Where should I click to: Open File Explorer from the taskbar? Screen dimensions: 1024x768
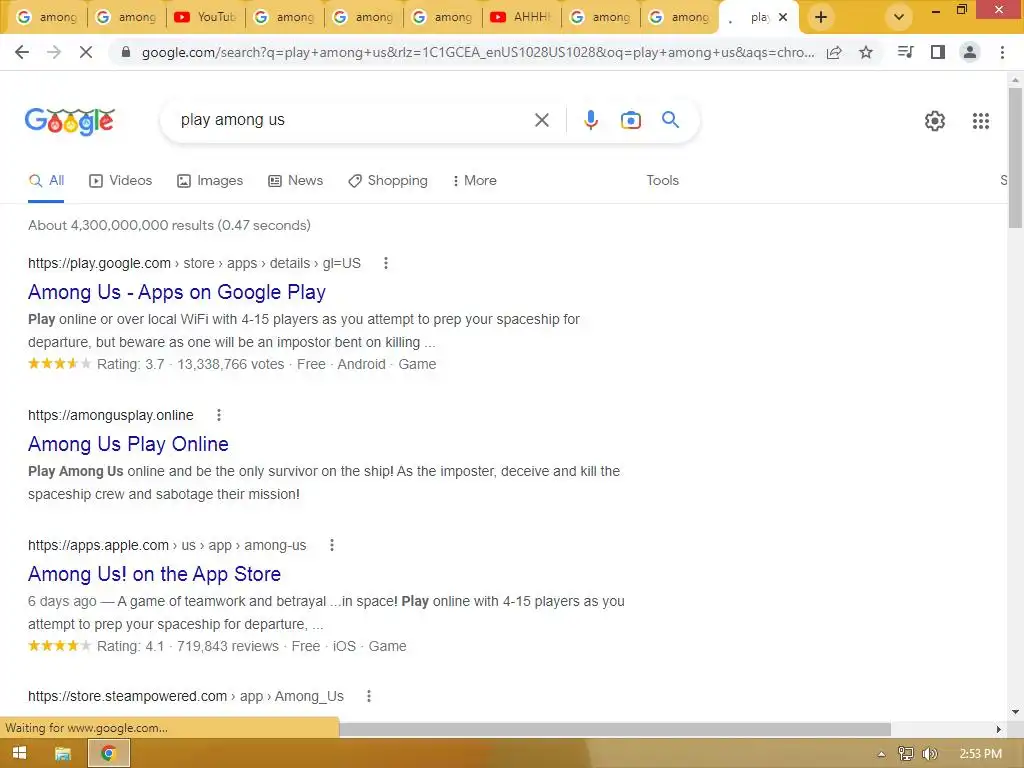click(63, 754)
